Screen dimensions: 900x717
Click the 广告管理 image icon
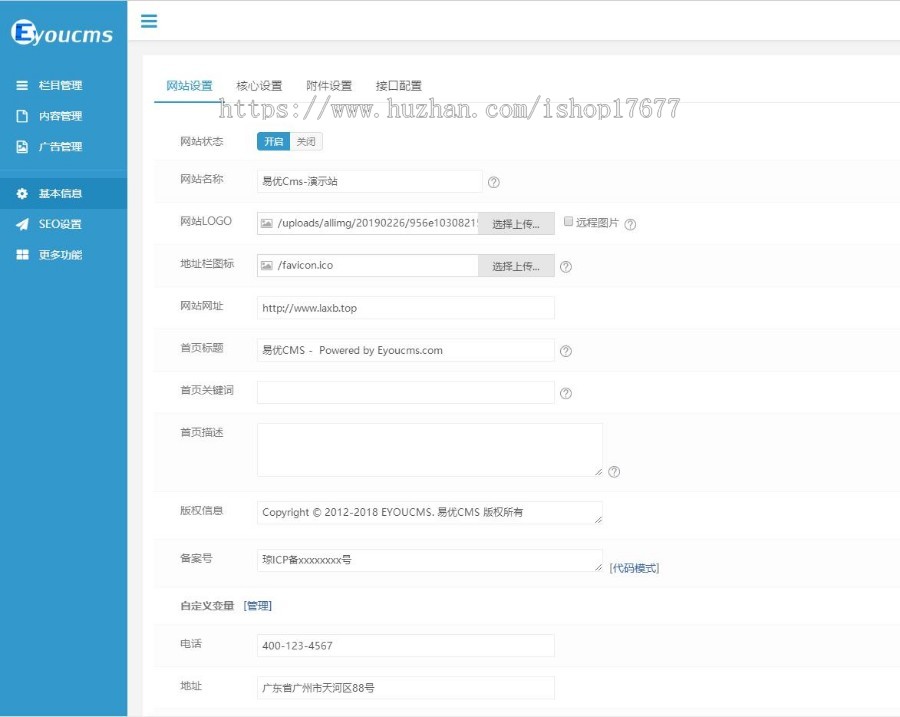(22, 146)
